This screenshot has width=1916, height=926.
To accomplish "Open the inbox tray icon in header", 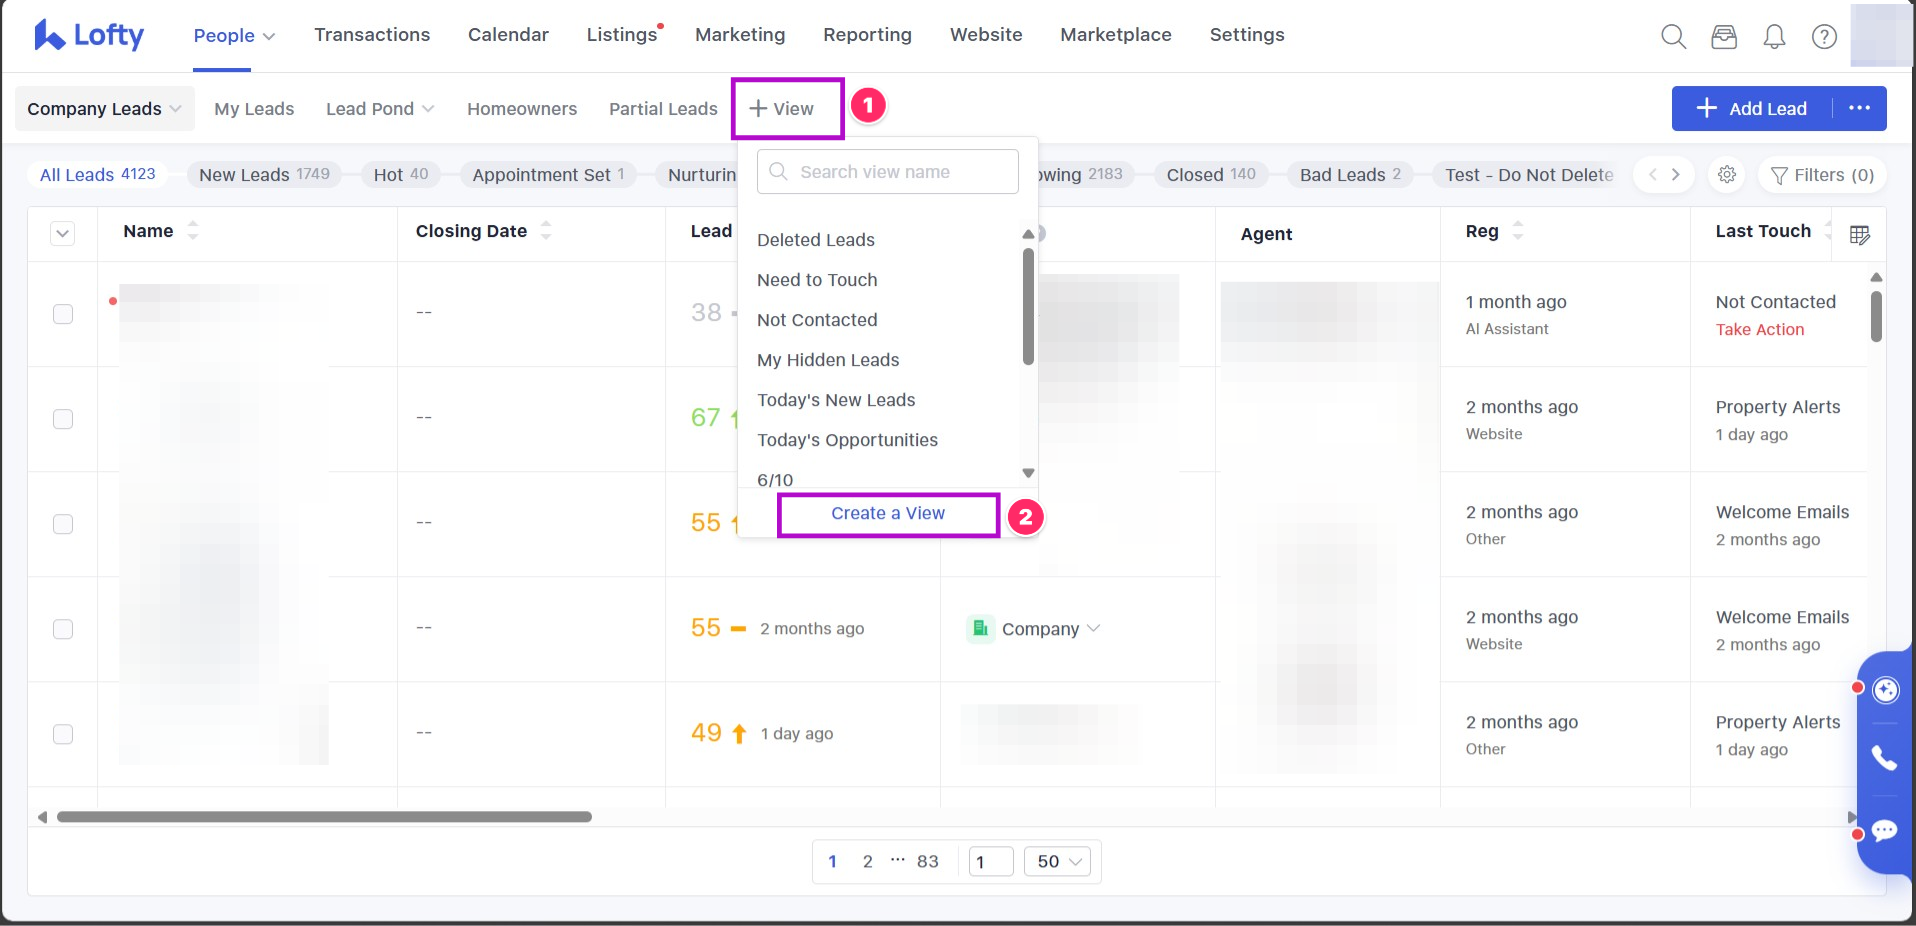I will [x=1724, y=37].
